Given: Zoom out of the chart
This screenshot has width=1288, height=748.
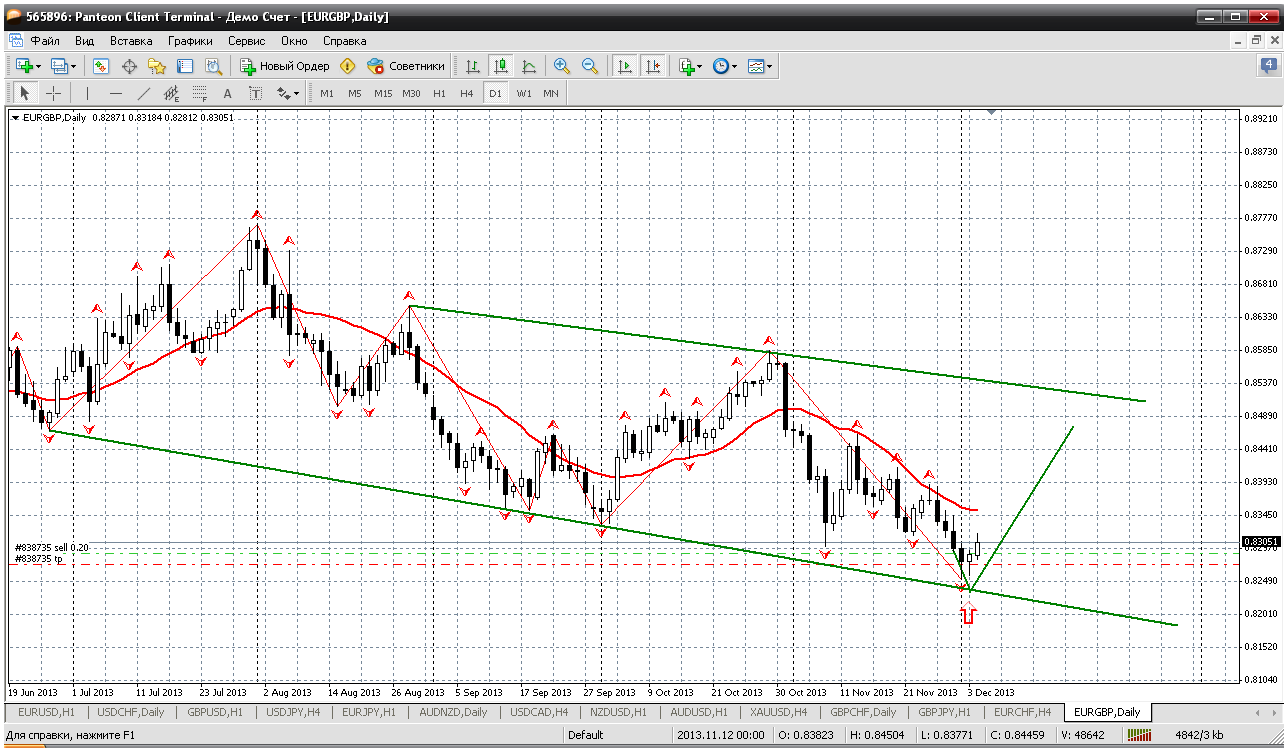Looking at the screenshot, I should (x=590, y=66).
